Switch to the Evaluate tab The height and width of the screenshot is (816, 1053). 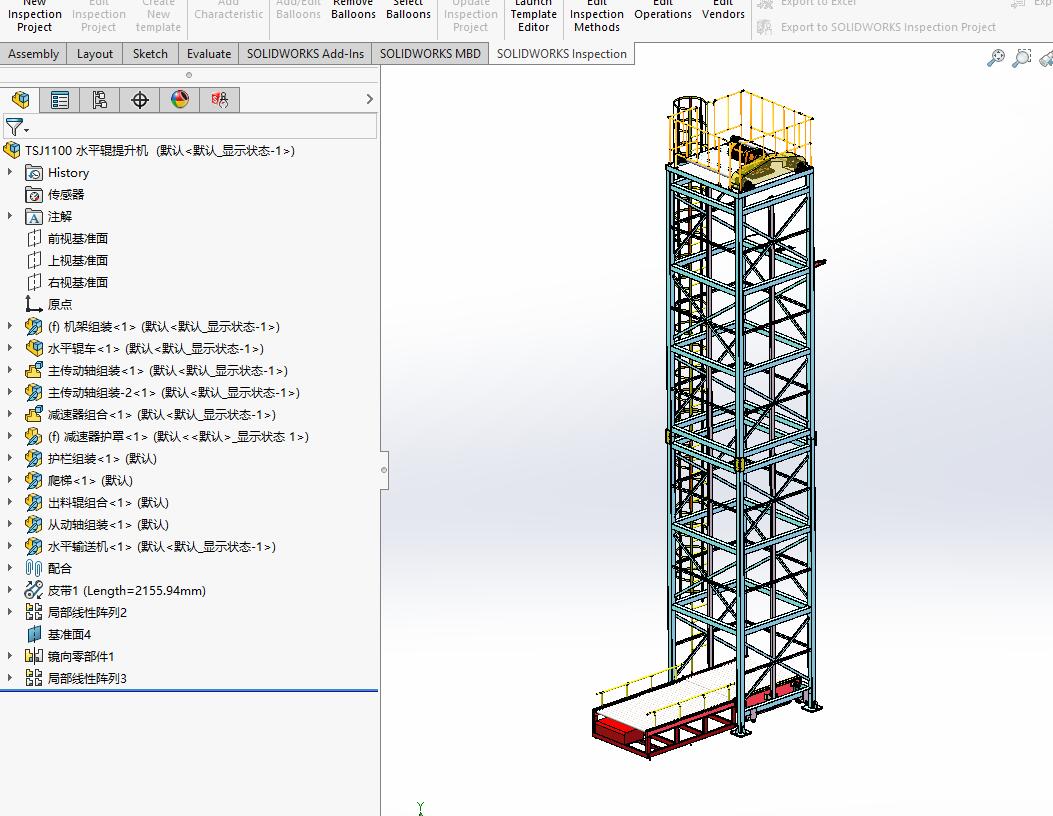point(209,54)
